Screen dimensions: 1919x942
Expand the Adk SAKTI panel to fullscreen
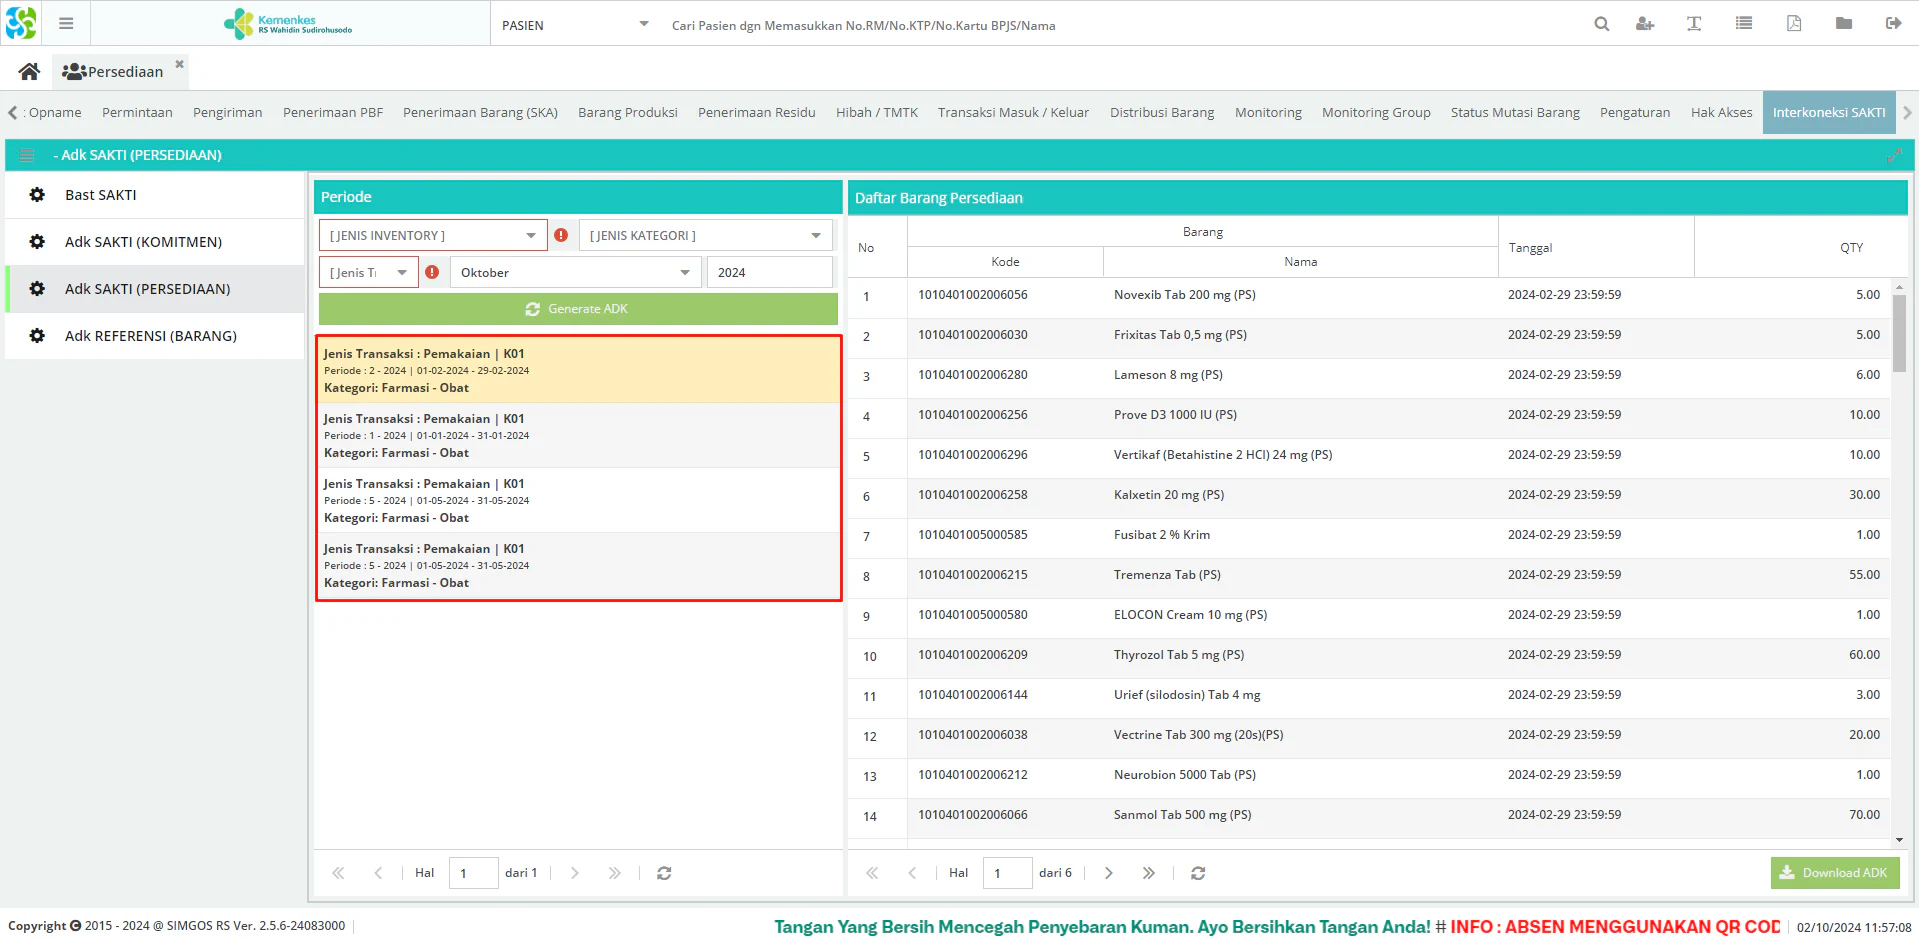[1894, 155]
